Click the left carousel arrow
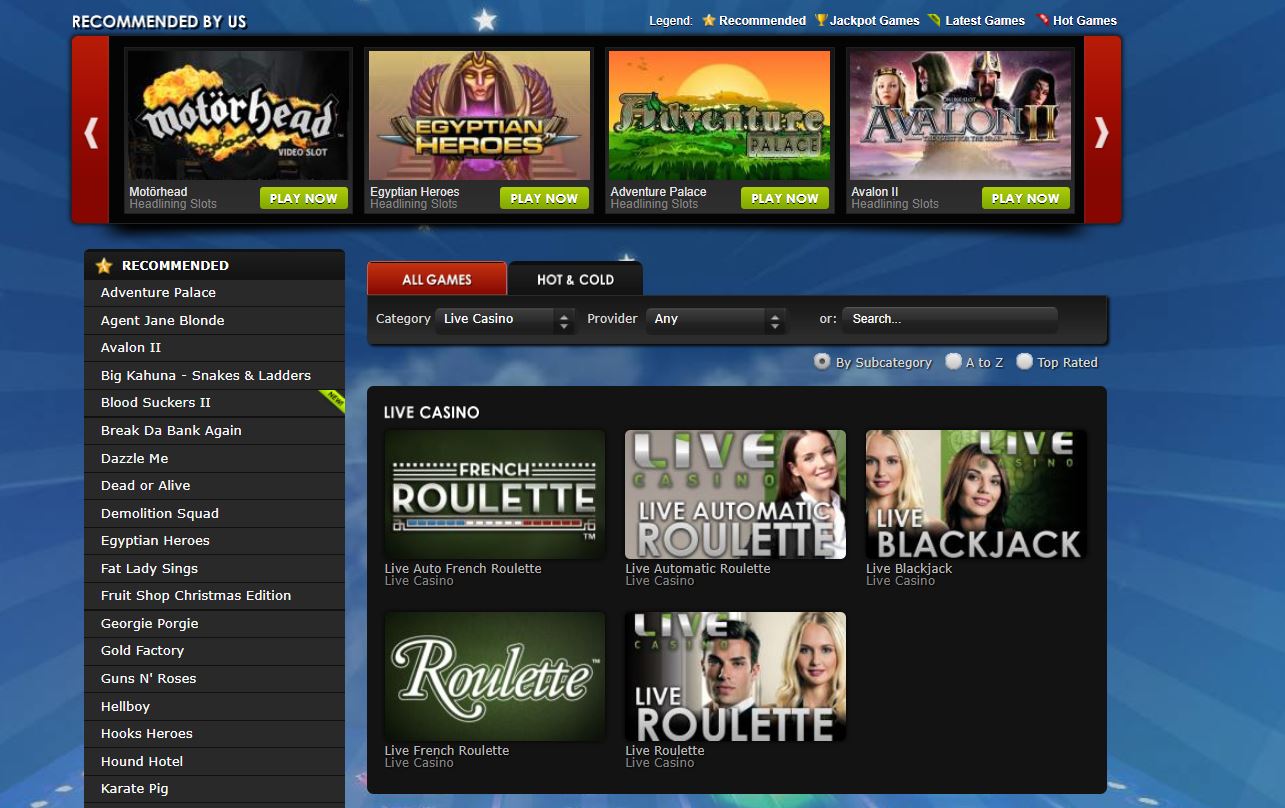This screenshot has width=1285, height=808. (91, 131)
